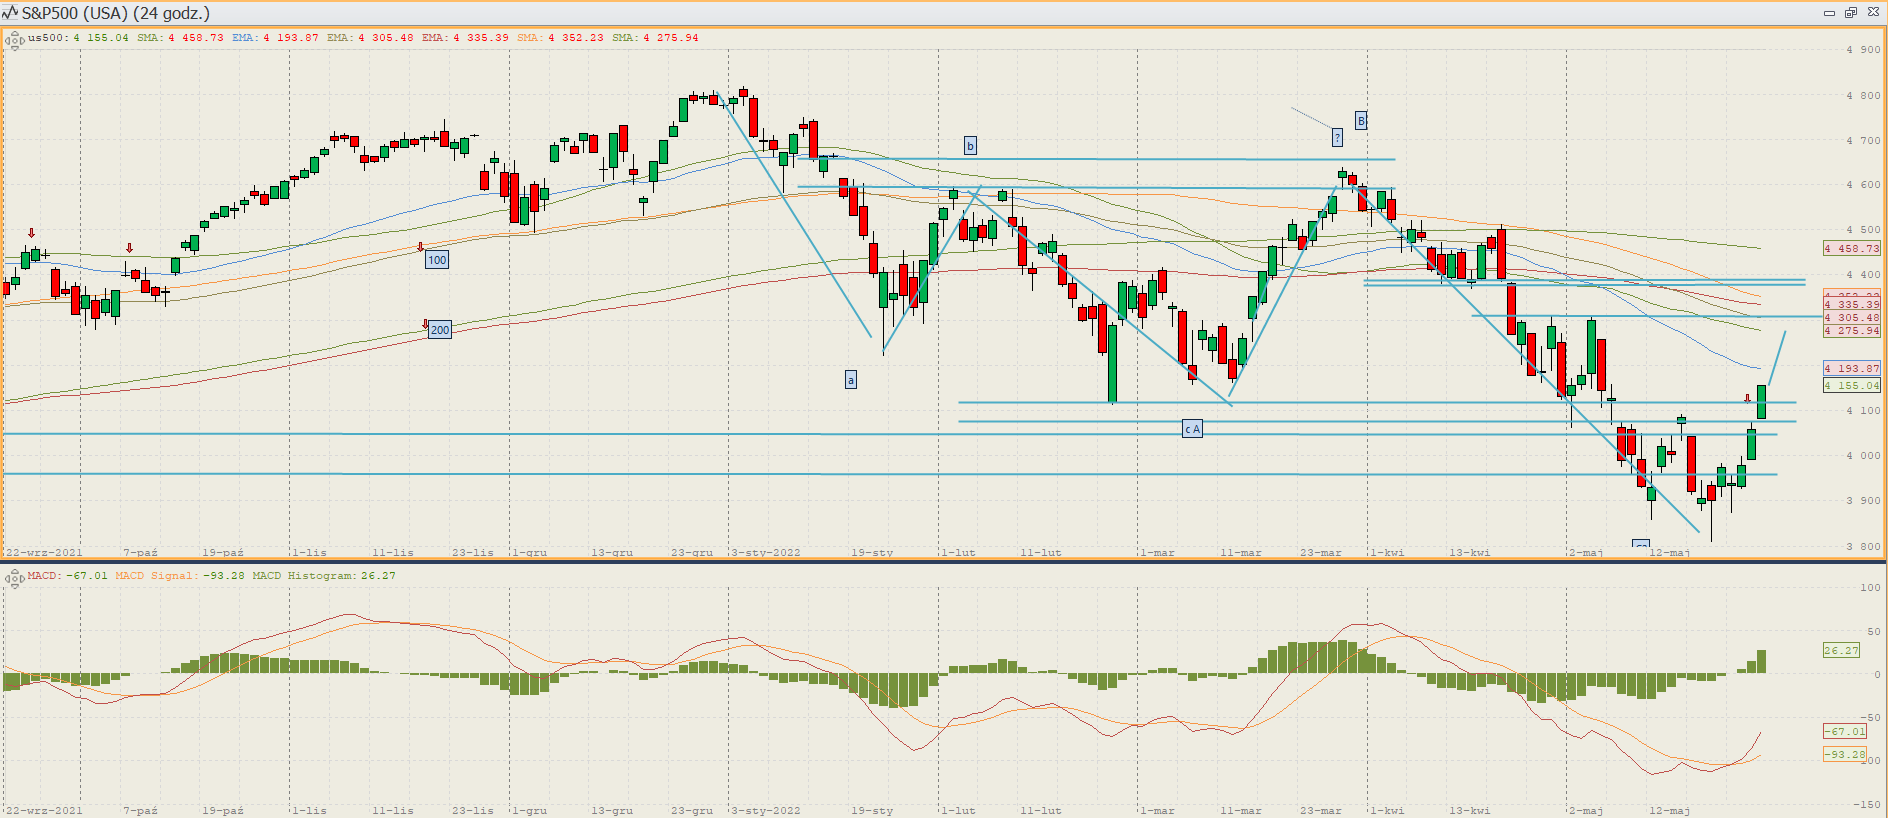Click the red arrow above the latest candle
The width and height of the screenshot is (1888, 818).
click(1747, 398)
